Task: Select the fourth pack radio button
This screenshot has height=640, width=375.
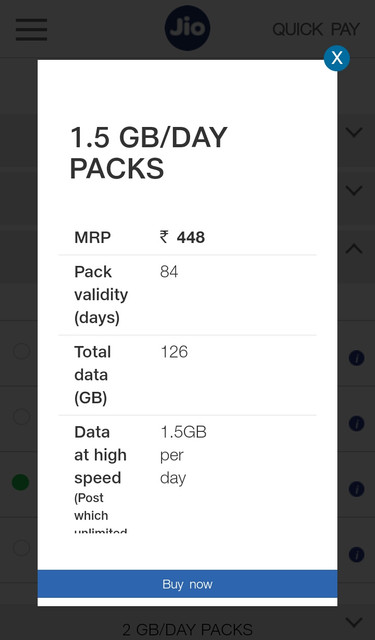Action: tap(21, 548)
